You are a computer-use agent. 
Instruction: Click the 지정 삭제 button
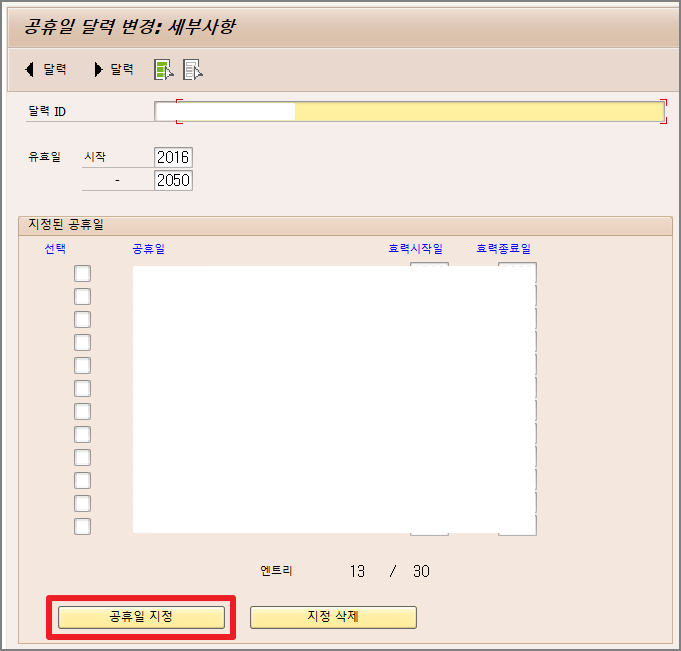333,617
